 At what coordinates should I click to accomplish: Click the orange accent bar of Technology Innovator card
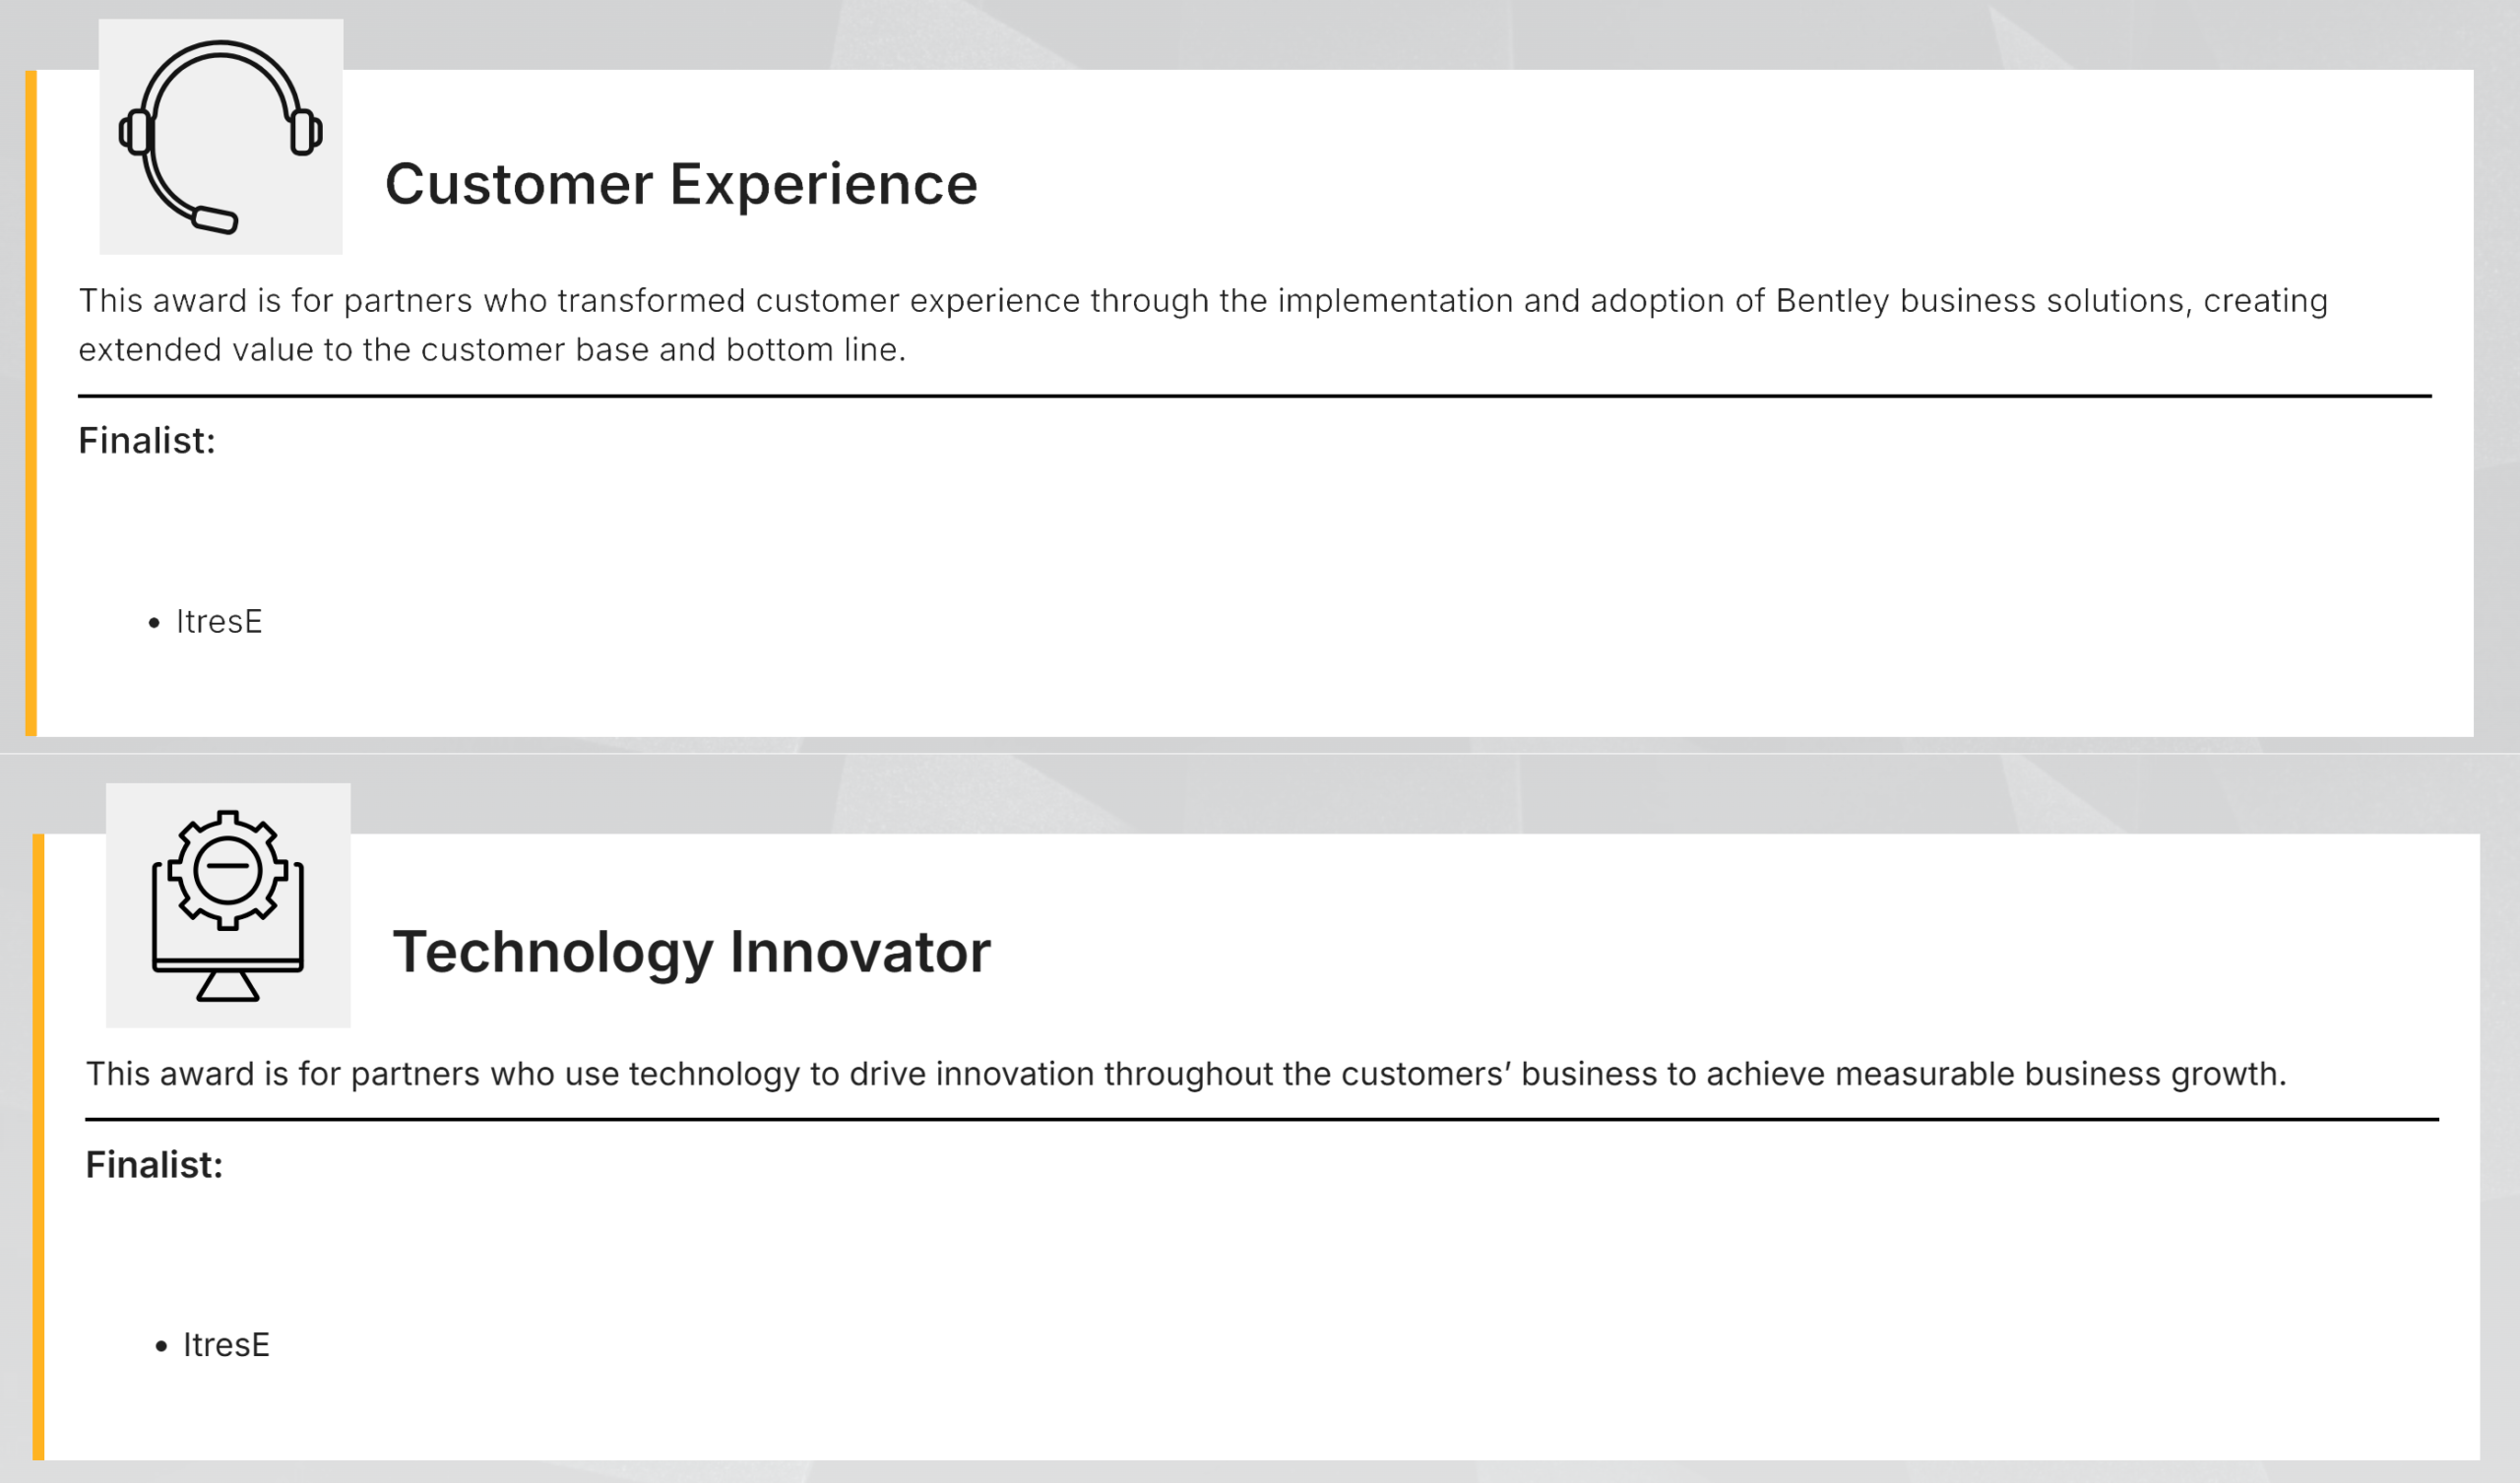[x=38, y=1147]
